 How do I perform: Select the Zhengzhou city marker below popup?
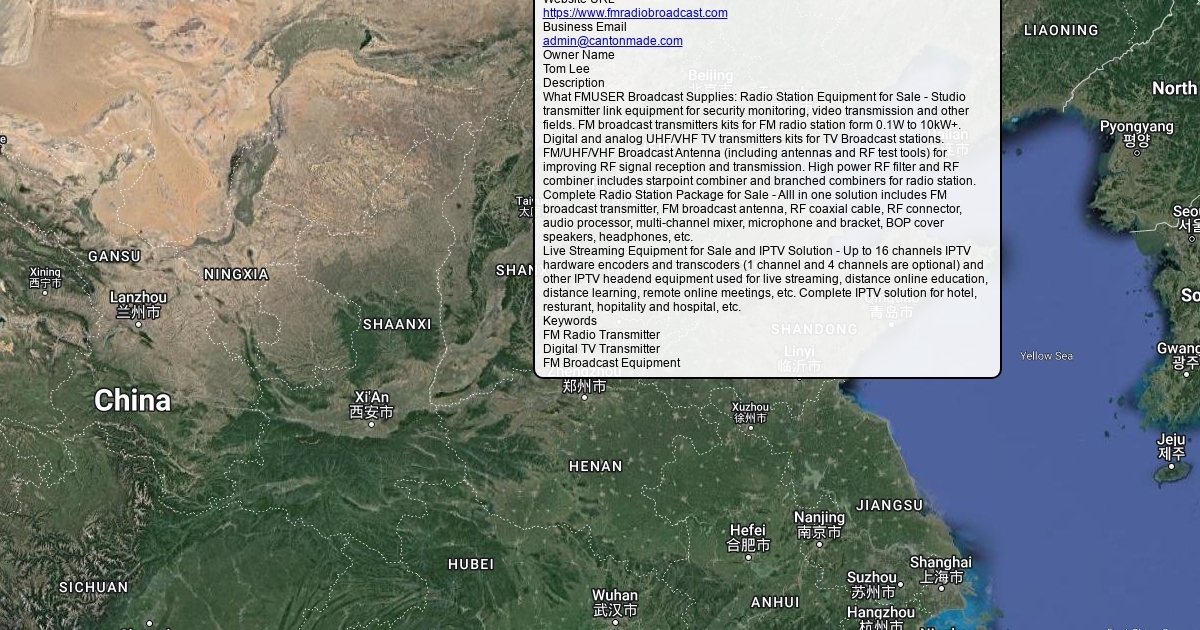(585, 397)
